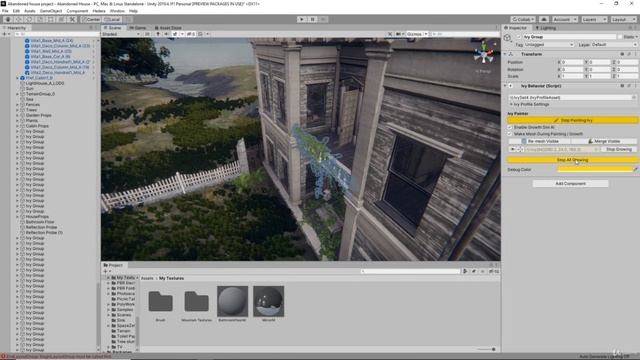Image resolution: width=640 pixels, height=360 pixels.
Task: Click the GameObject cube icon in Inspector
Action: (x=507, y=38)
